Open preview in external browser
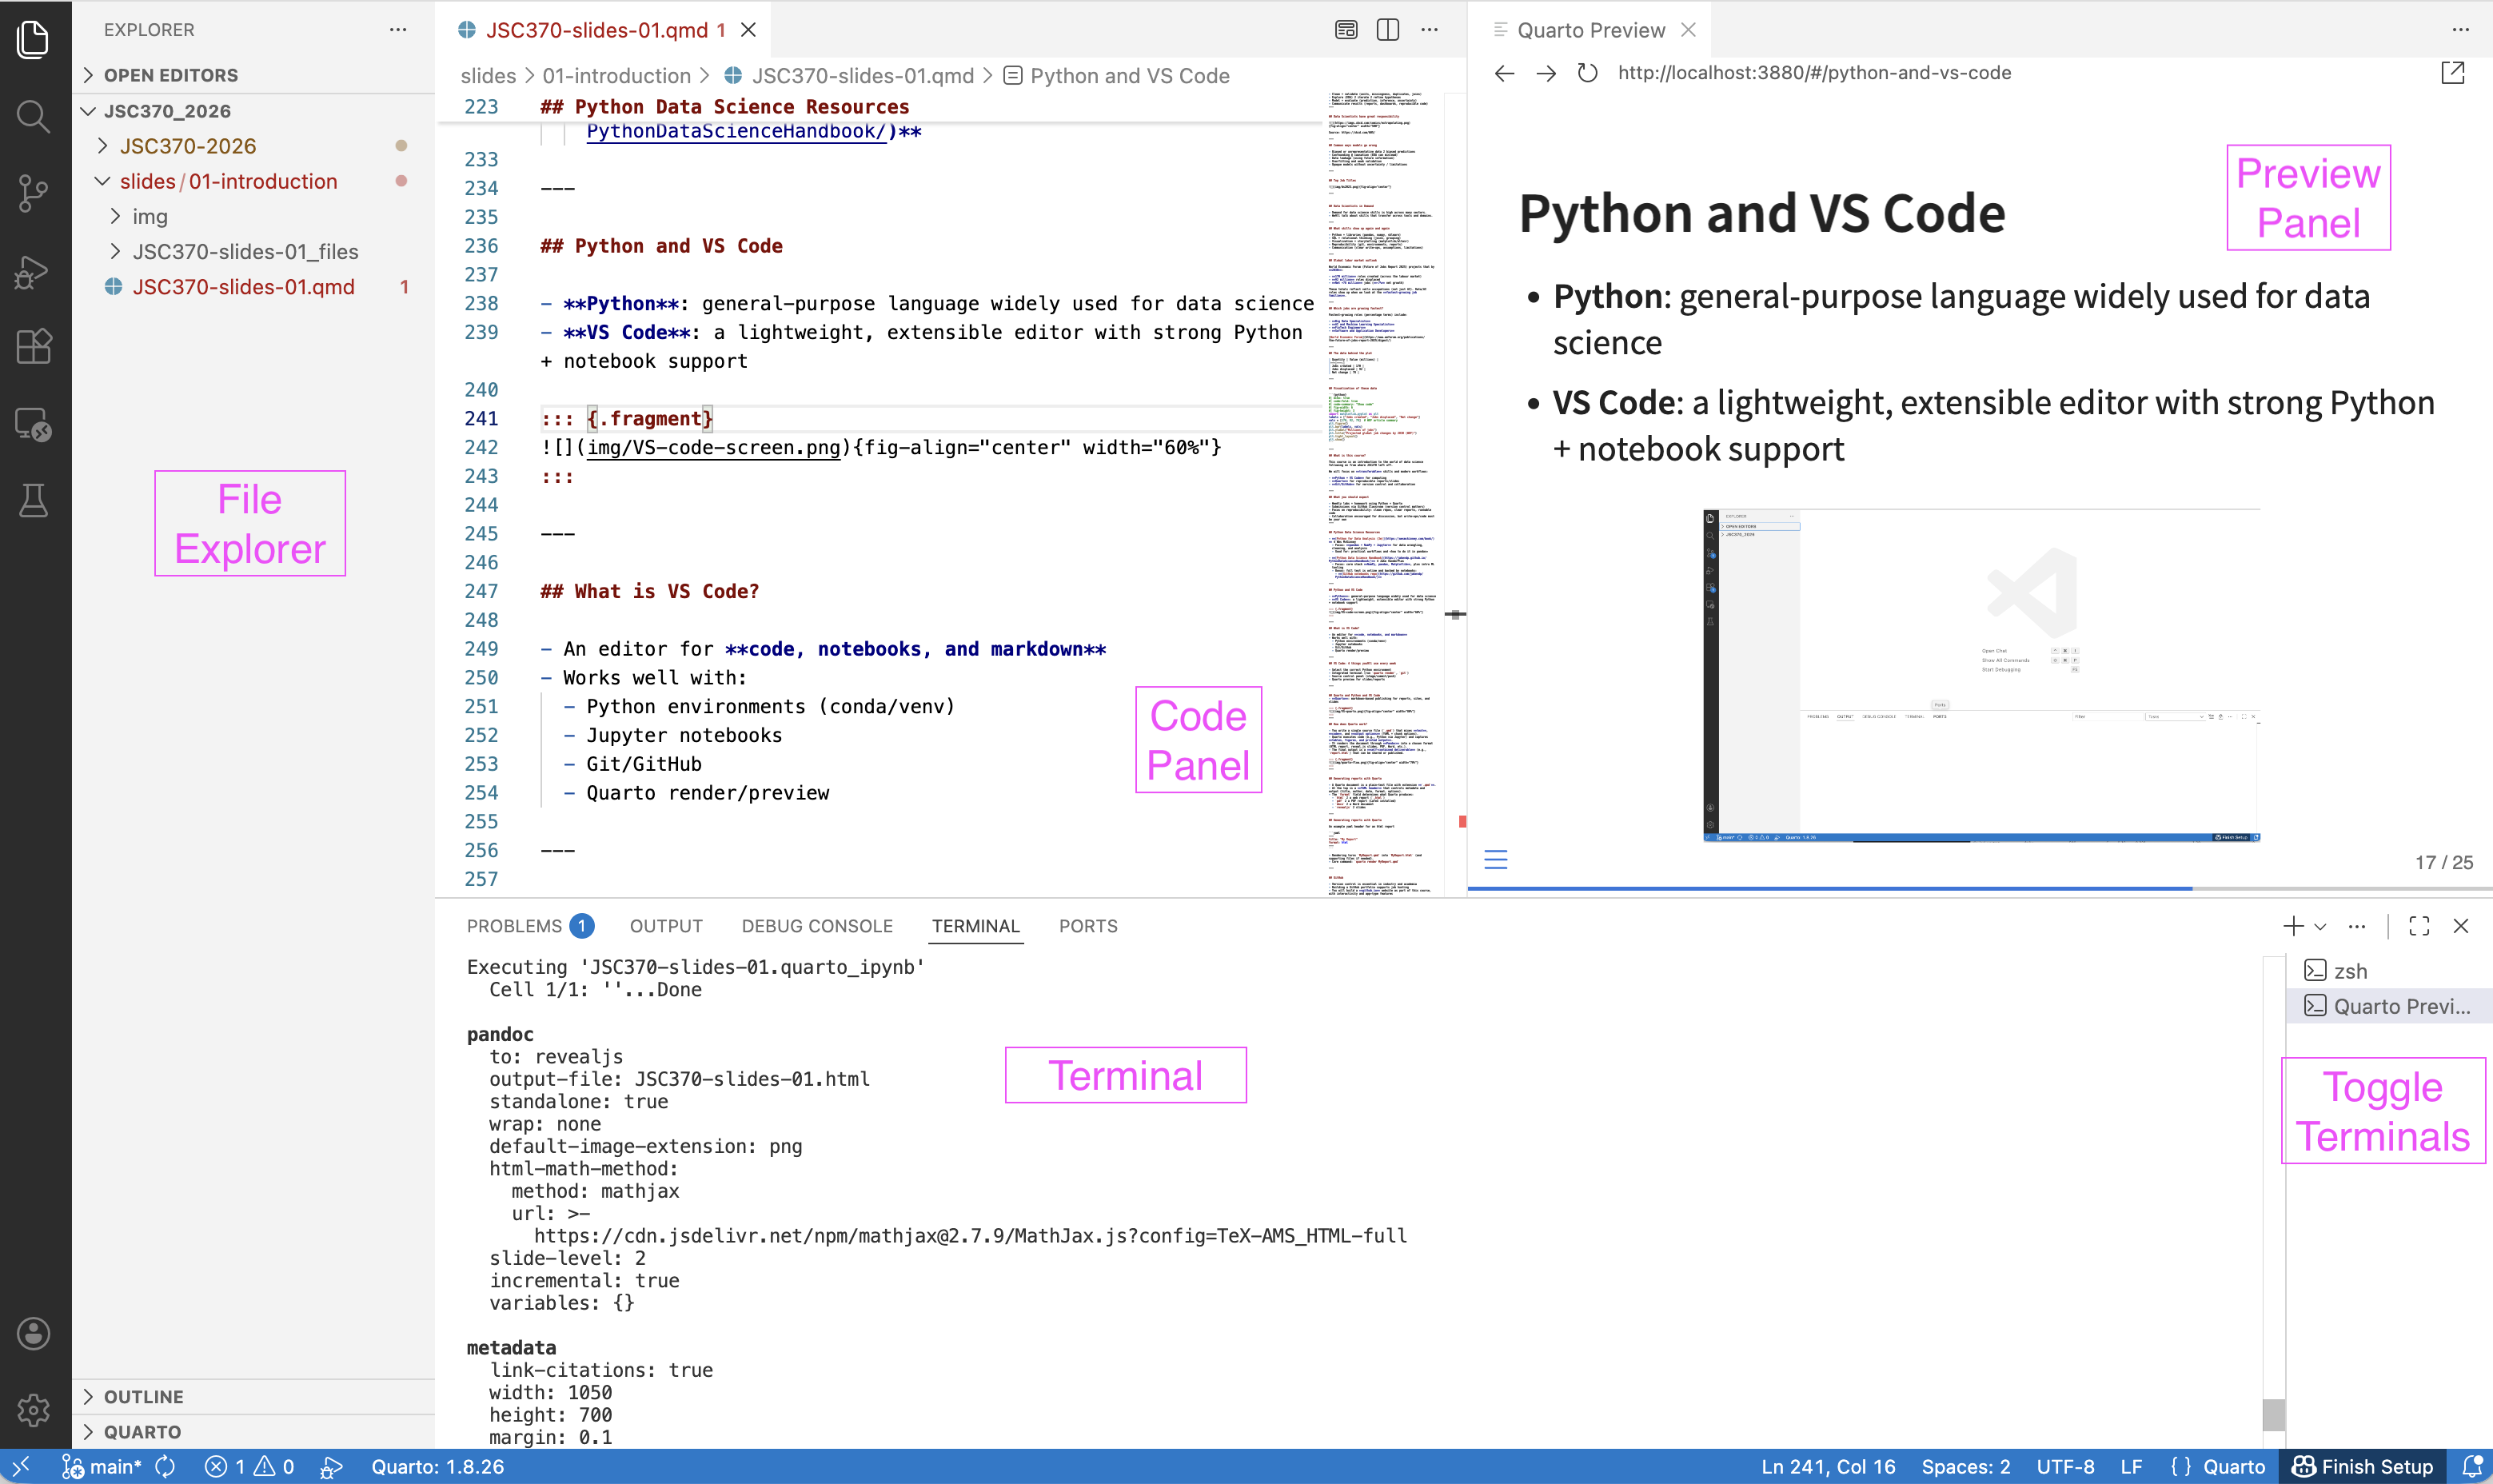2493x1484 pixels. pos(2452,73)
